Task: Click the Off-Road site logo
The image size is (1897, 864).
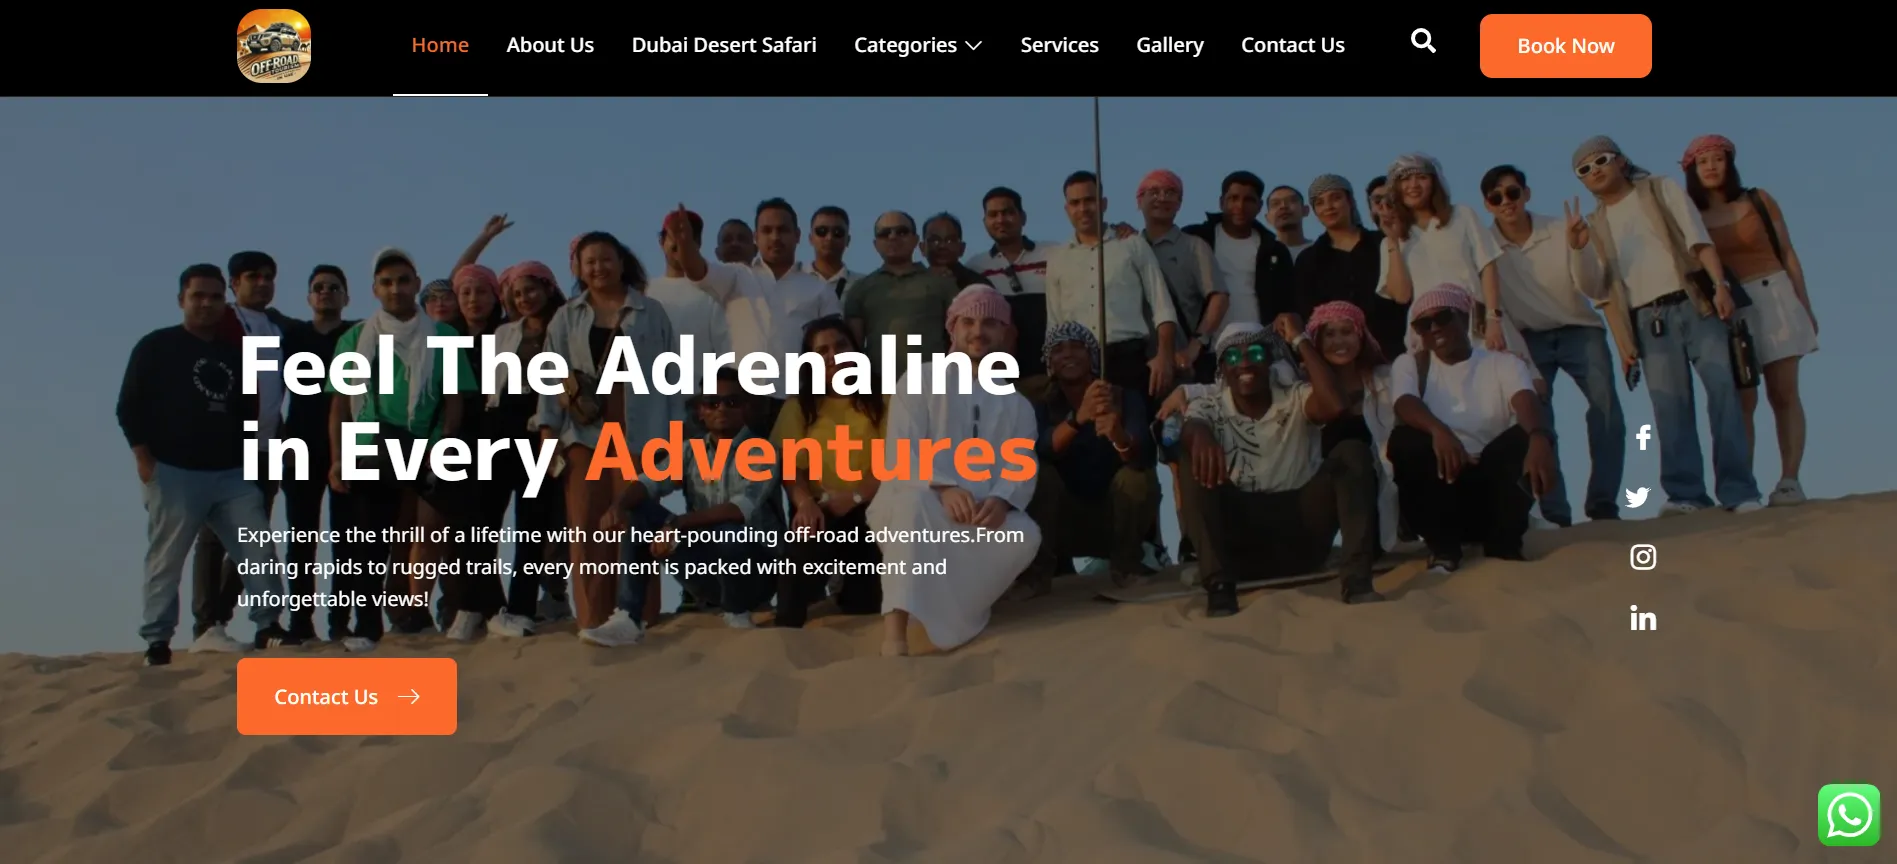Action: 274,46
